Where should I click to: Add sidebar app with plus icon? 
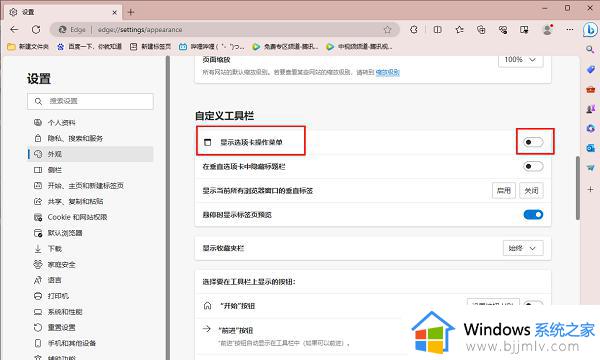590,189
